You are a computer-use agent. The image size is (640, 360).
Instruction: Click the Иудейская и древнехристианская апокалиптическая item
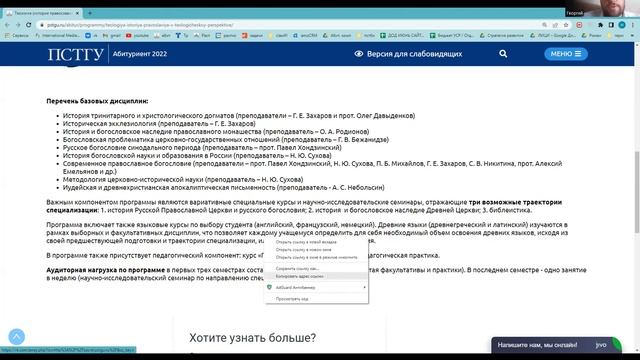[x=224, y=188]
